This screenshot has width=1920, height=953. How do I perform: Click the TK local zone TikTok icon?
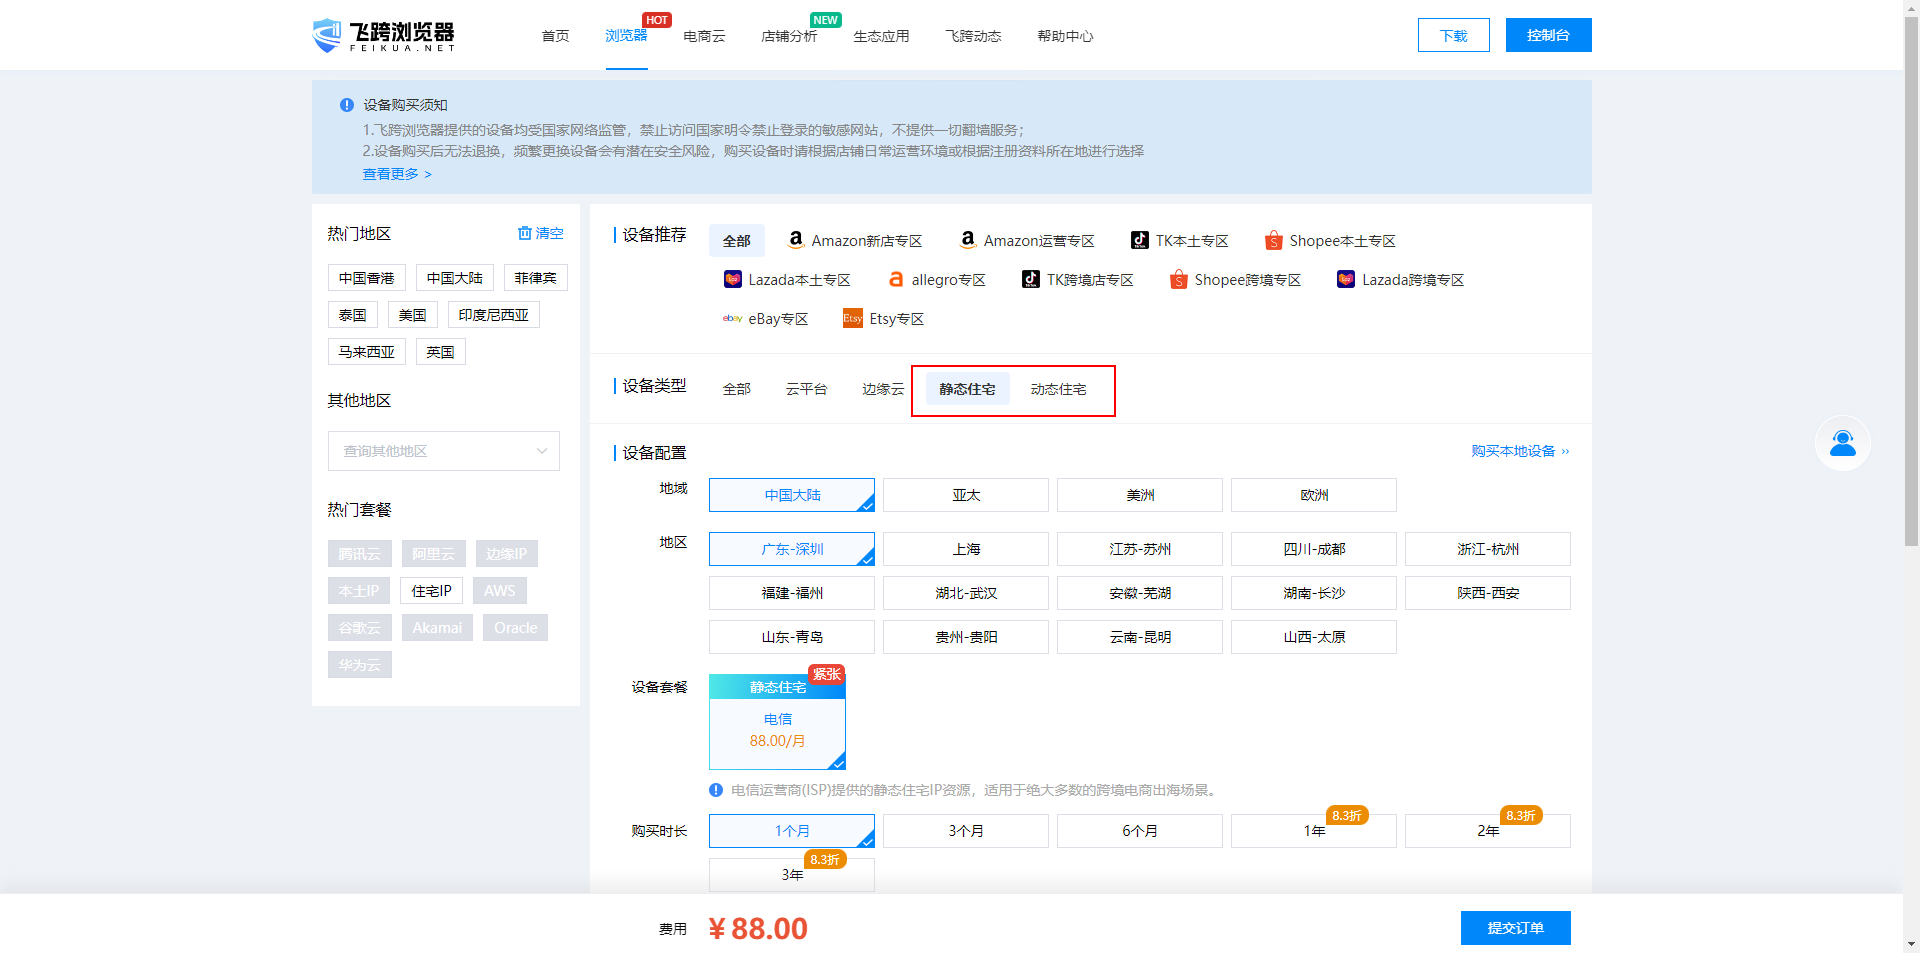point(1140,240)
